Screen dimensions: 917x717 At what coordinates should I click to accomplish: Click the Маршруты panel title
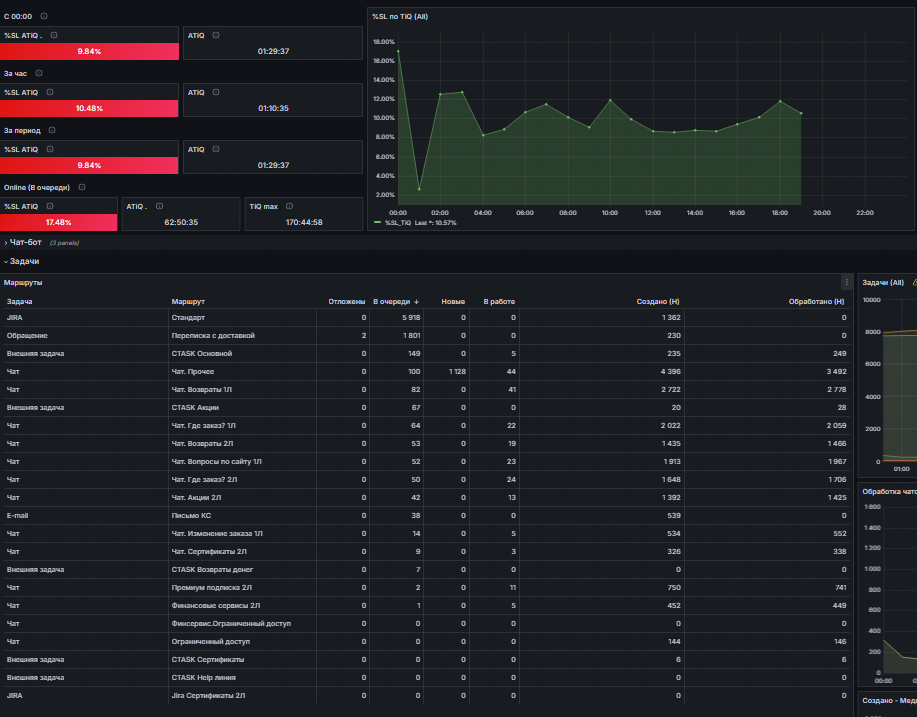23,282
